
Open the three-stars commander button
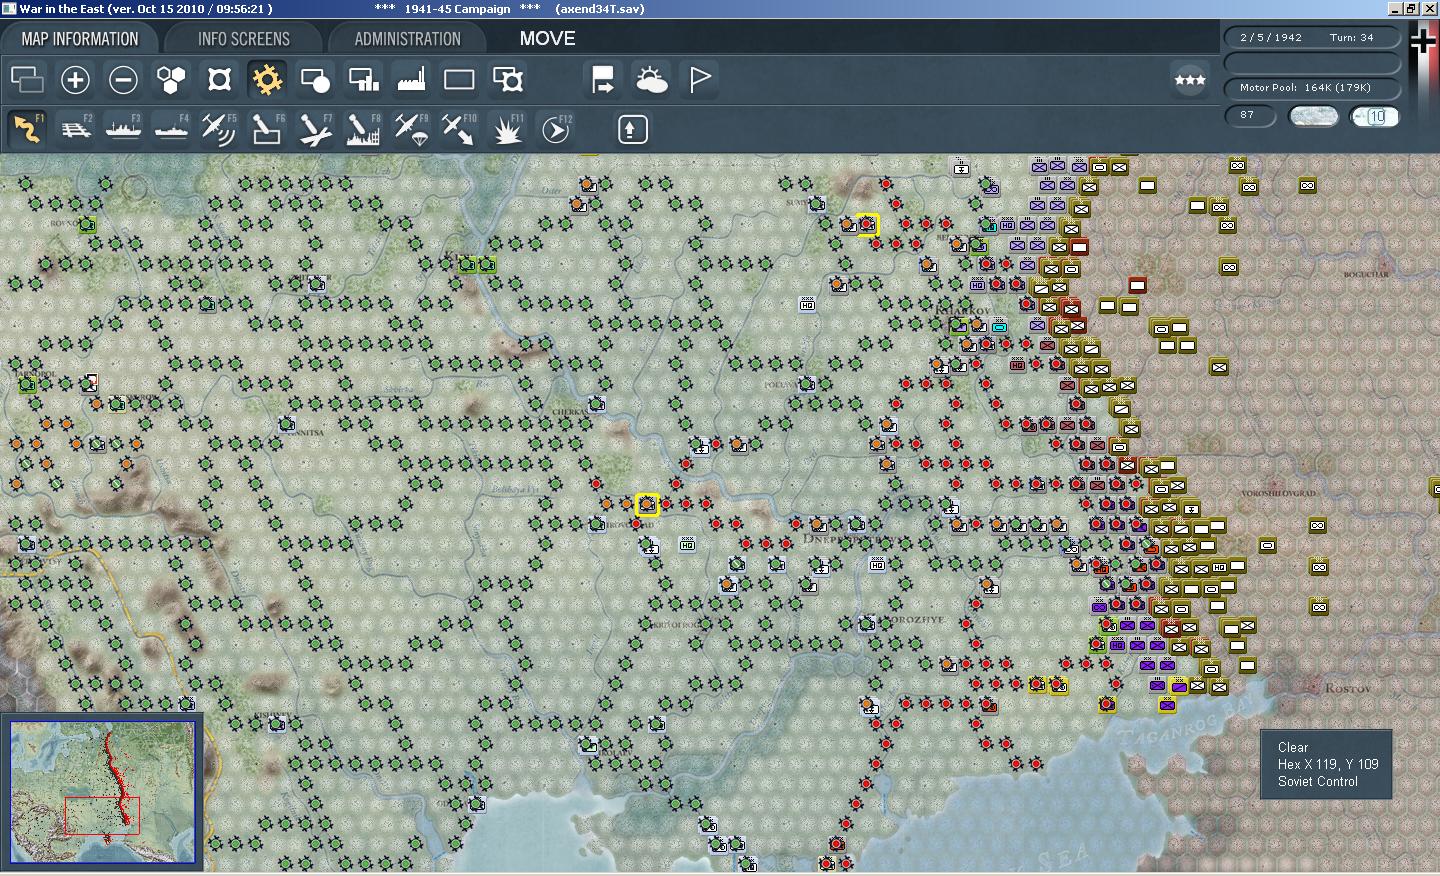pos(1189,80)
